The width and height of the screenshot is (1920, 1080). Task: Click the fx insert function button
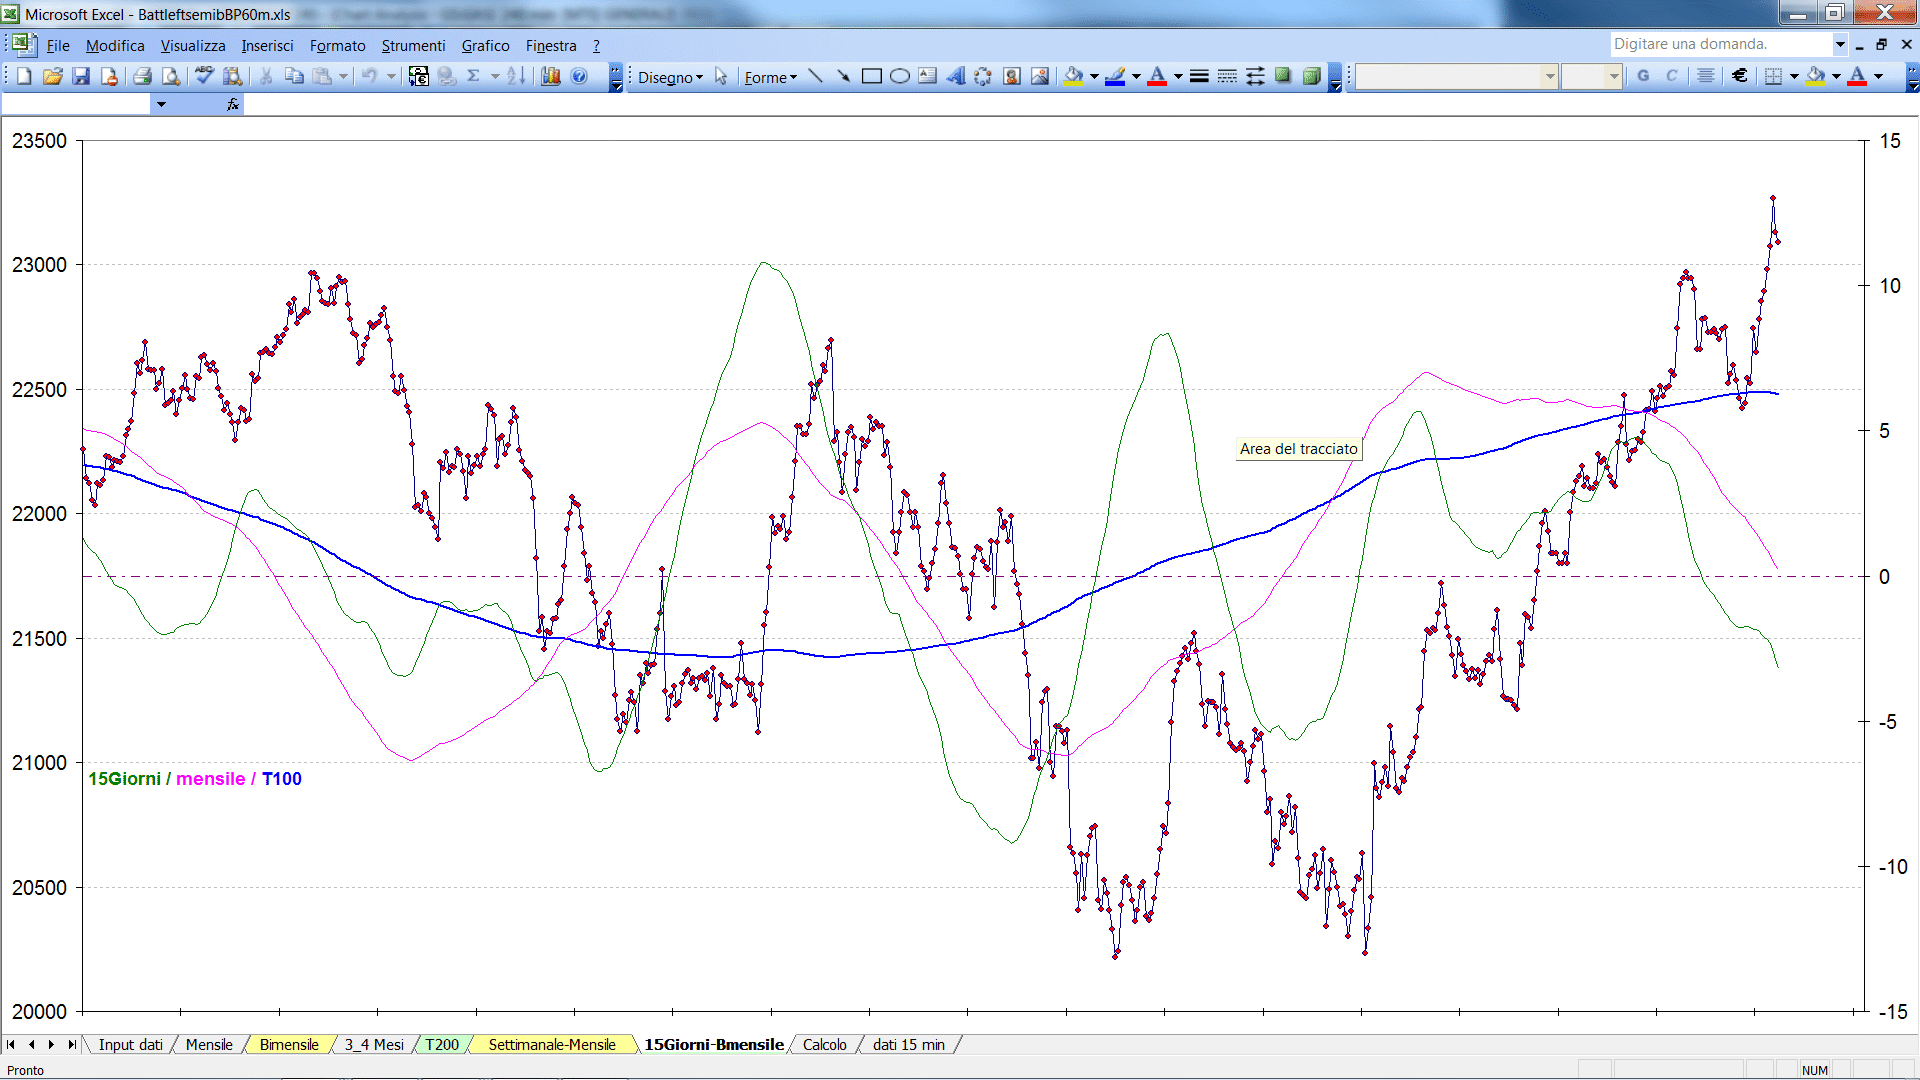click(x=233, y=104)
